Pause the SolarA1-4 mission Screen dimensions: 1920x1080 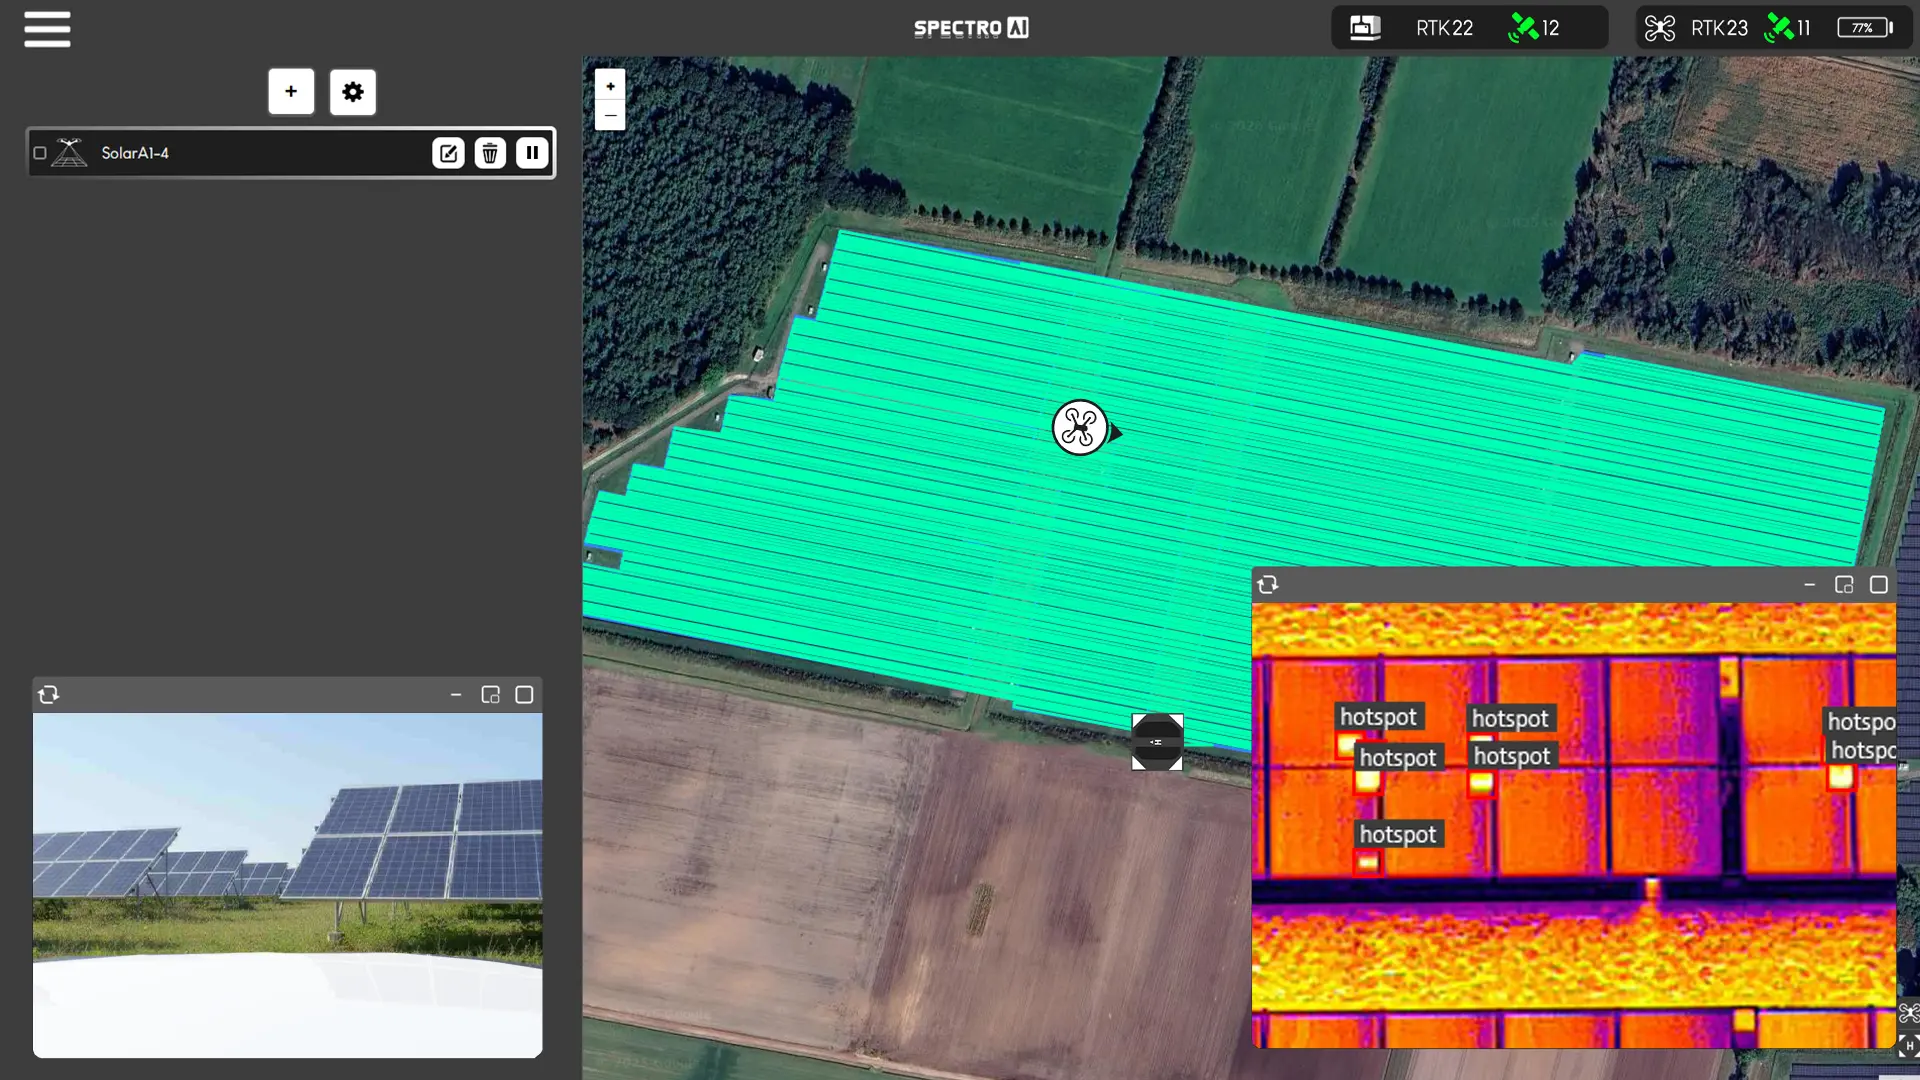click(x=531, y=153)
